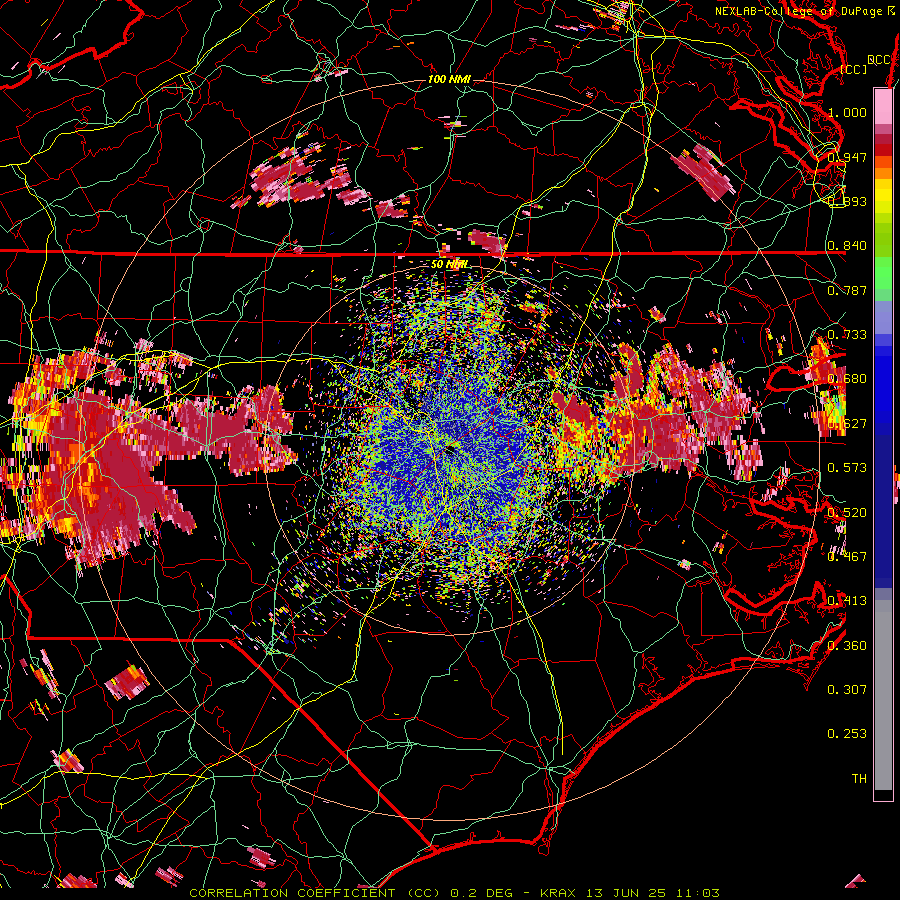The width and height of the screenshot is (900, 900).
Task: Select the 0.893 value on the color scale
Action: [x=847, y=201]
